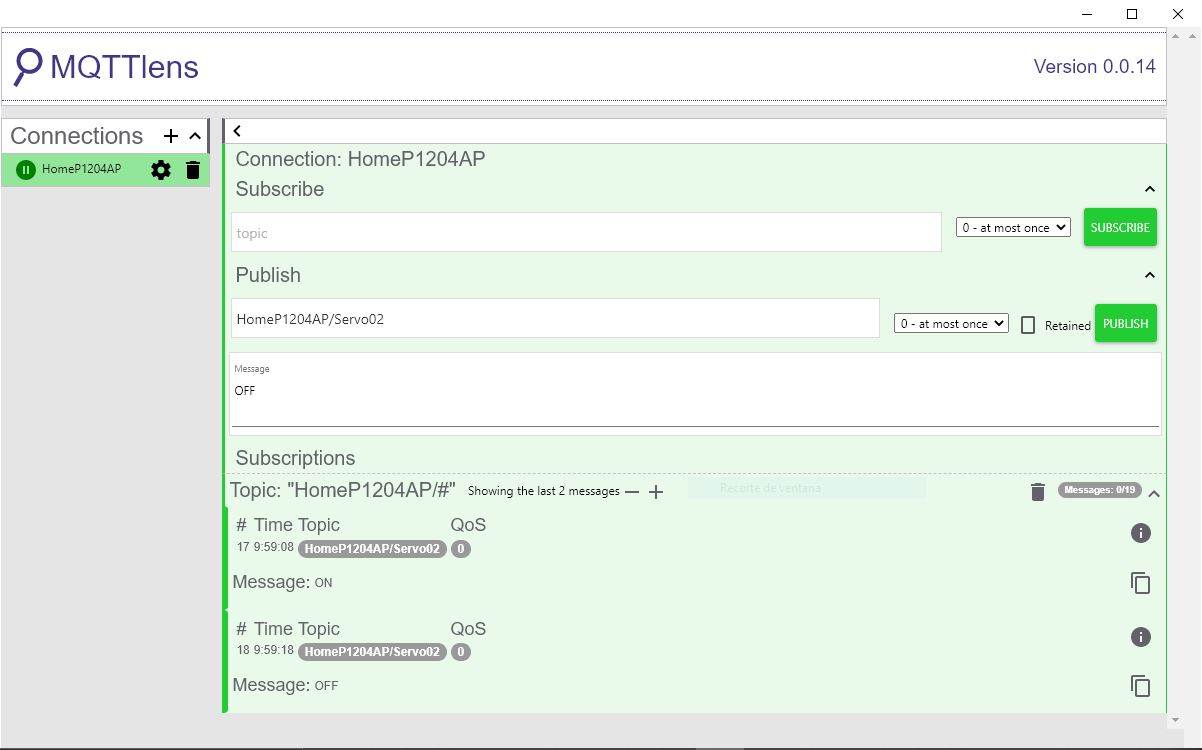This screenshot has height=750, width=1202.
Task: Focus the subscribe topic input field
Action: point(586,232)
